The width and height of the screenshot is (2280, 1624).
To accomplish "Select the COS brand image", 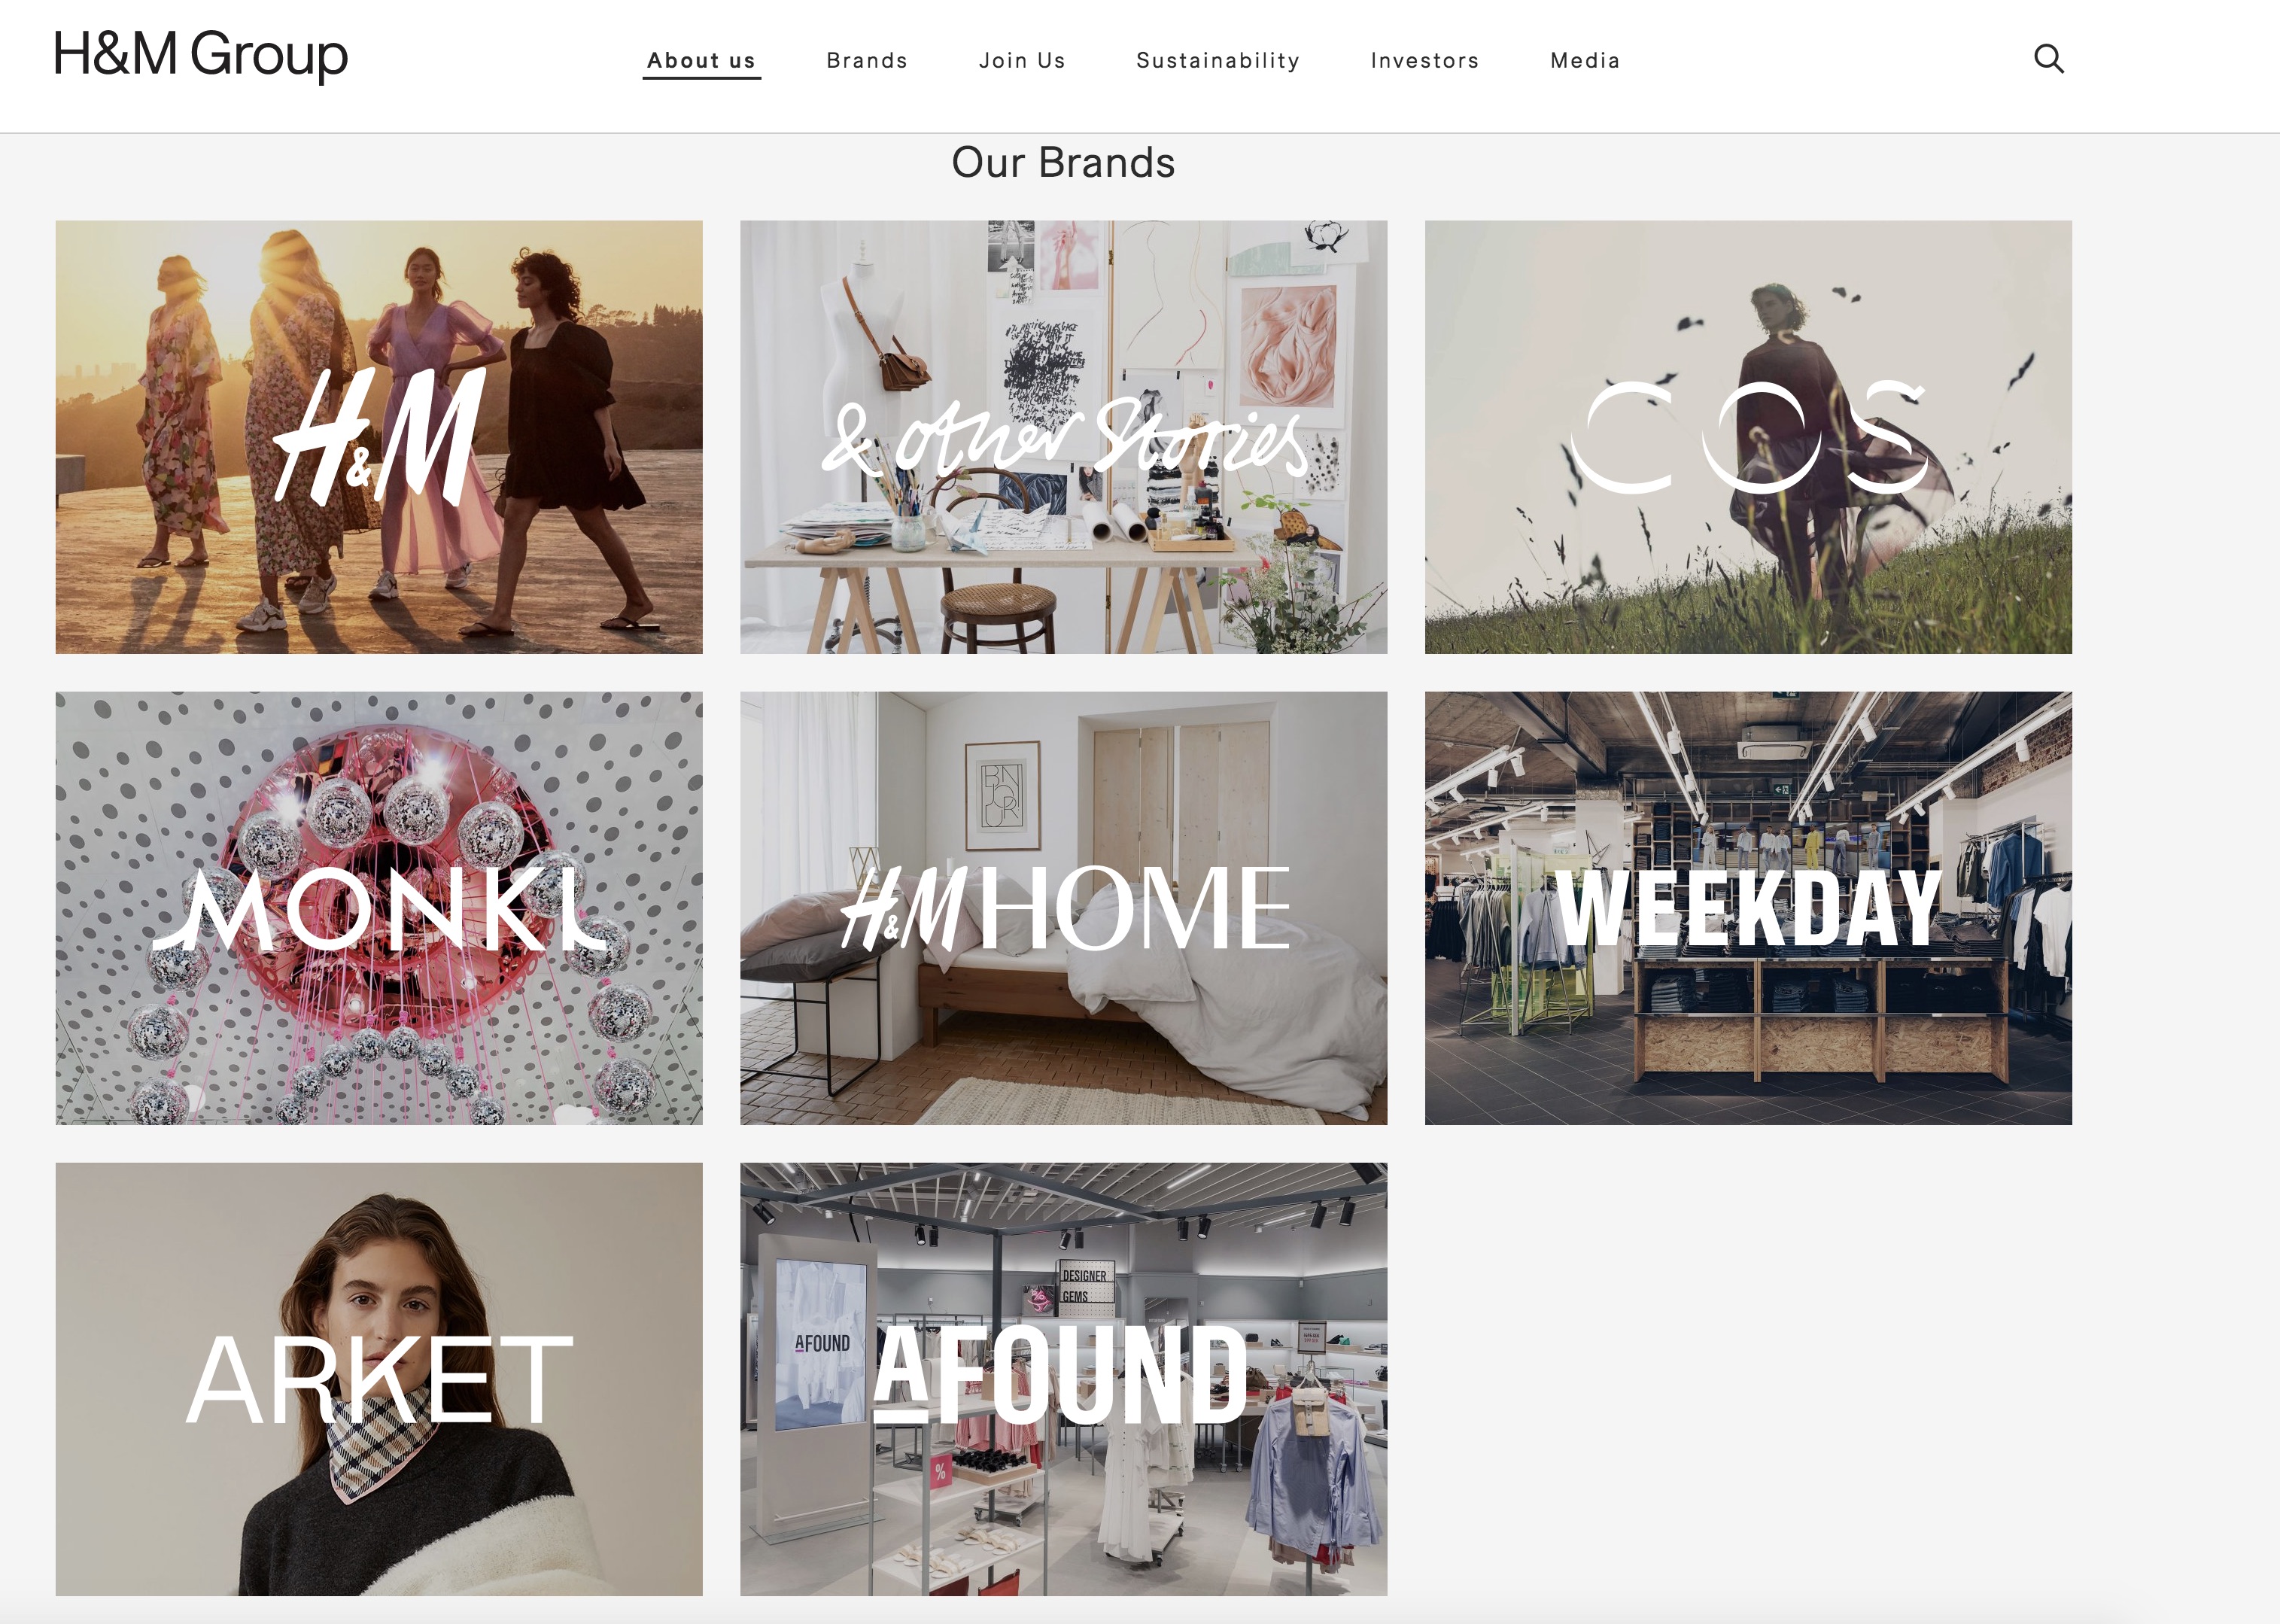I will 1748,437.
